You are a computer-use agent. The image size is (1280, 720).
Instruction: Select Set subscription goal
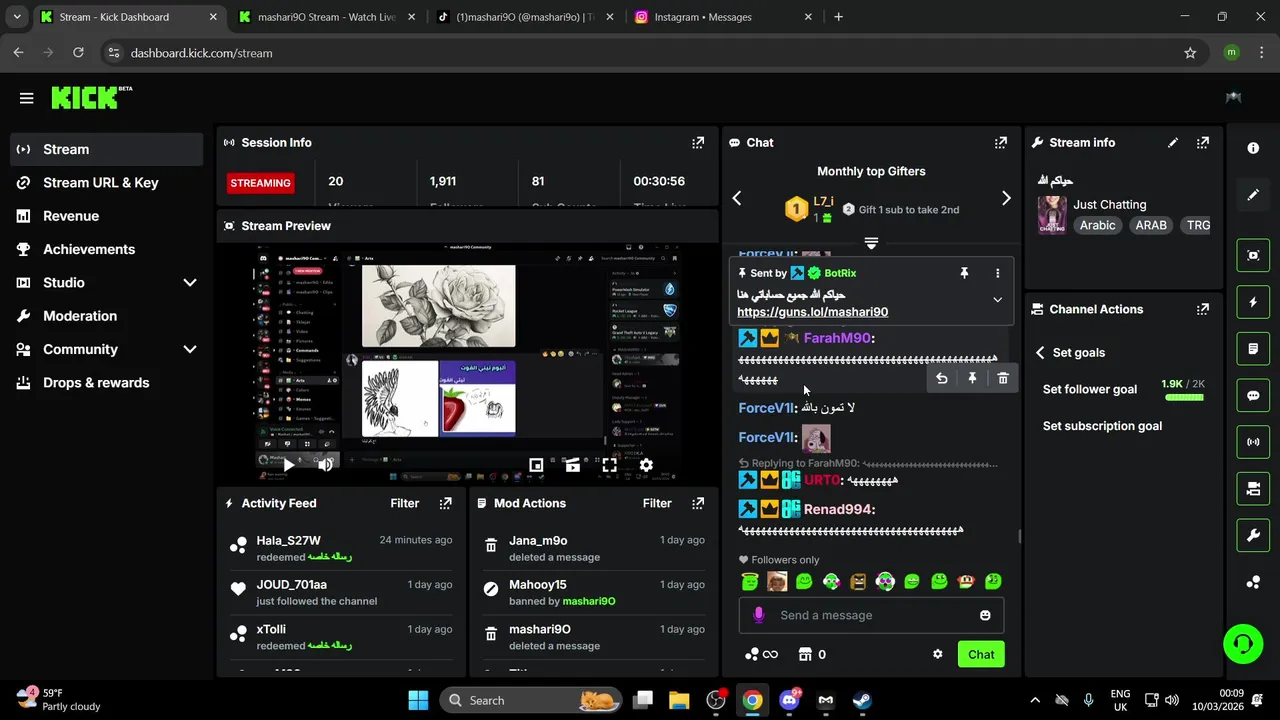[x=1102, y=426]
